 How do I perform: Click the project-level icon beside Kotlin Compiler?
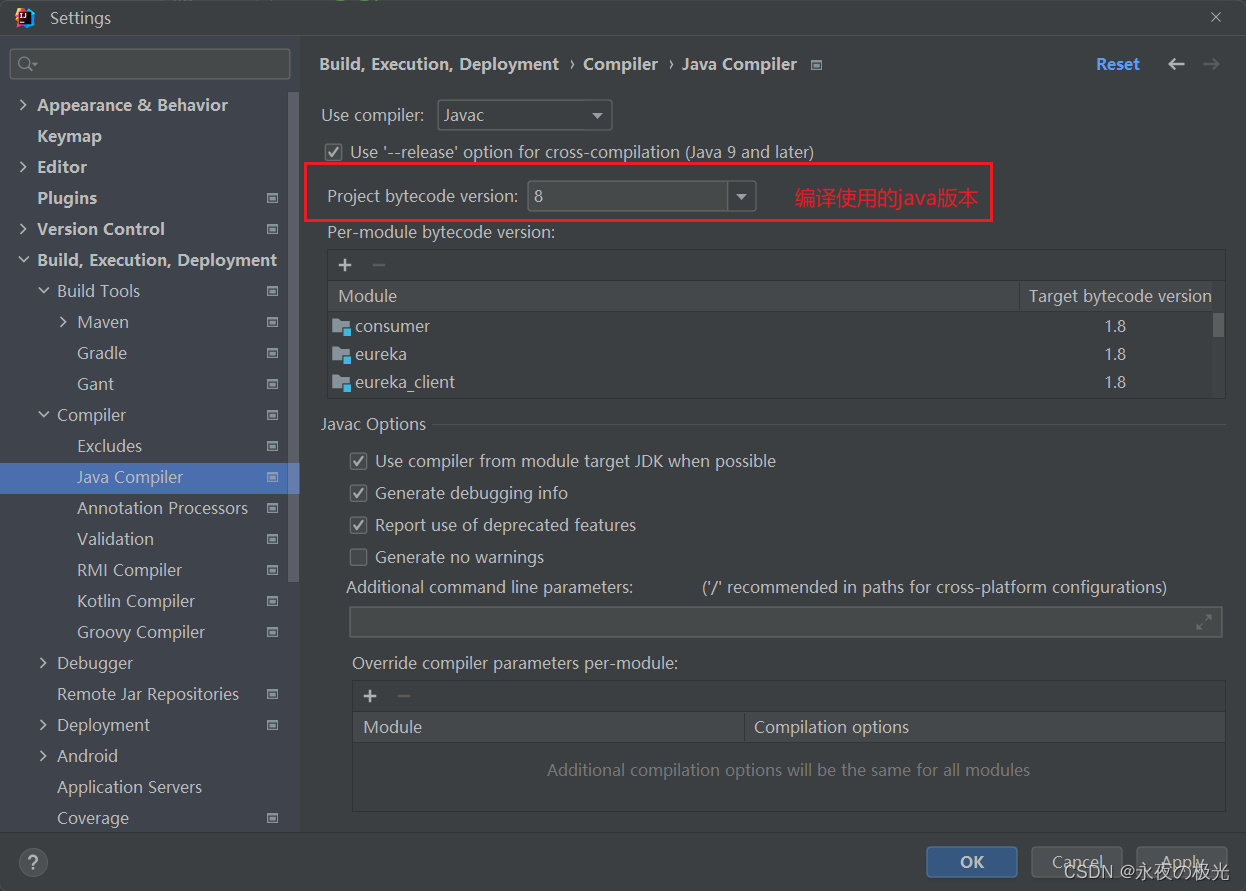coord(272,601)
